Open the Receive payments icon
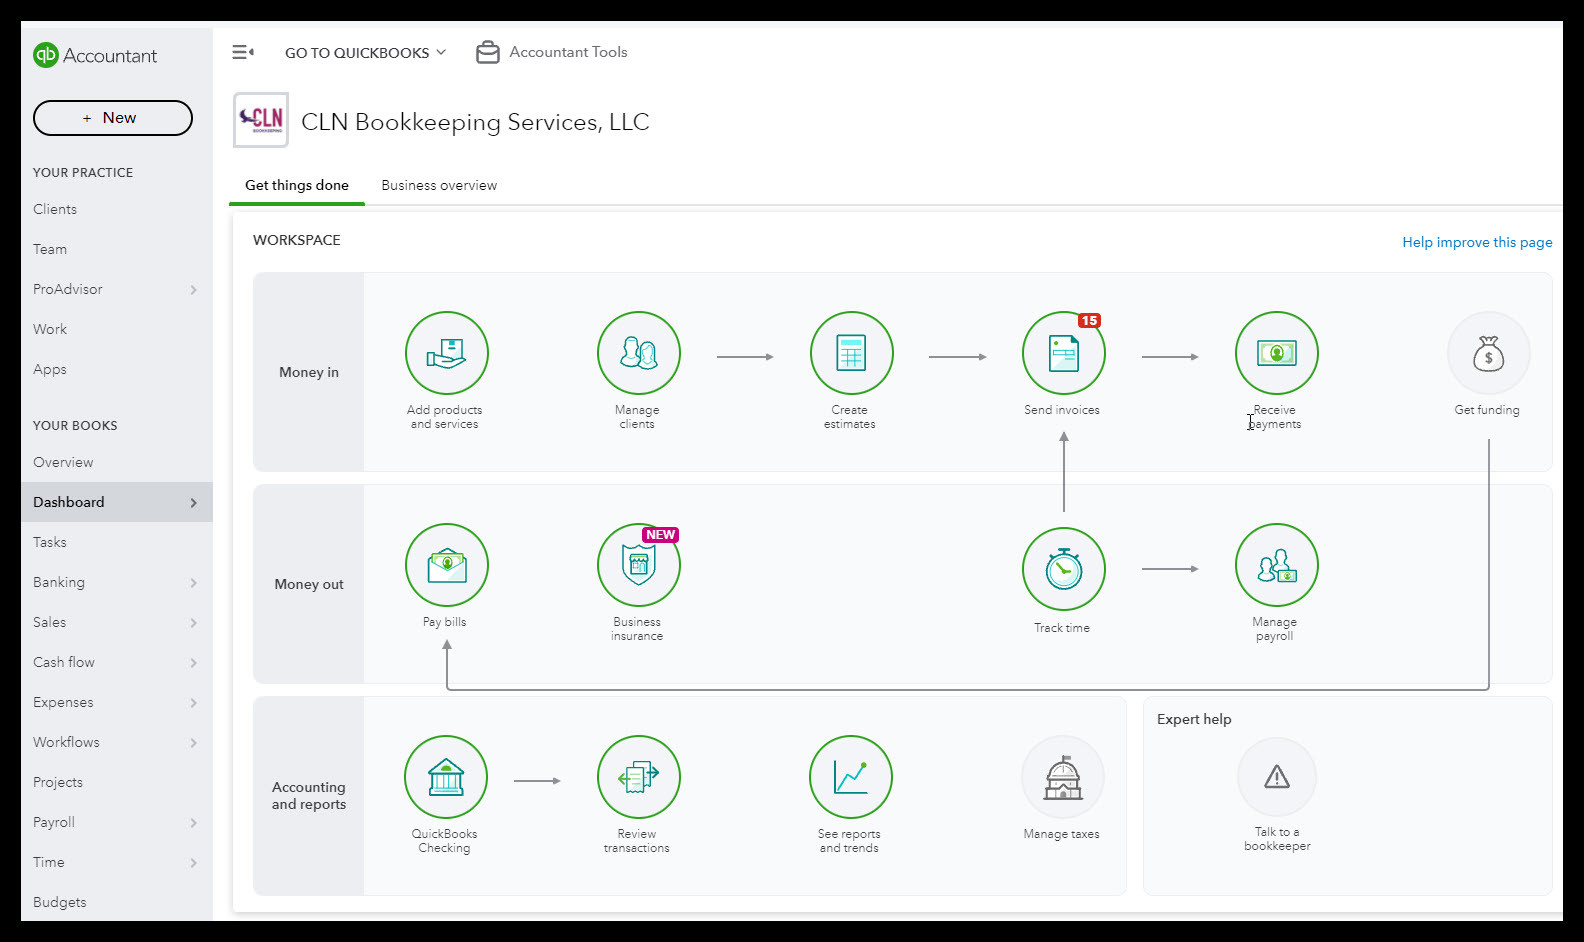Screen dimensions: 1584x942 [1276, 354]
